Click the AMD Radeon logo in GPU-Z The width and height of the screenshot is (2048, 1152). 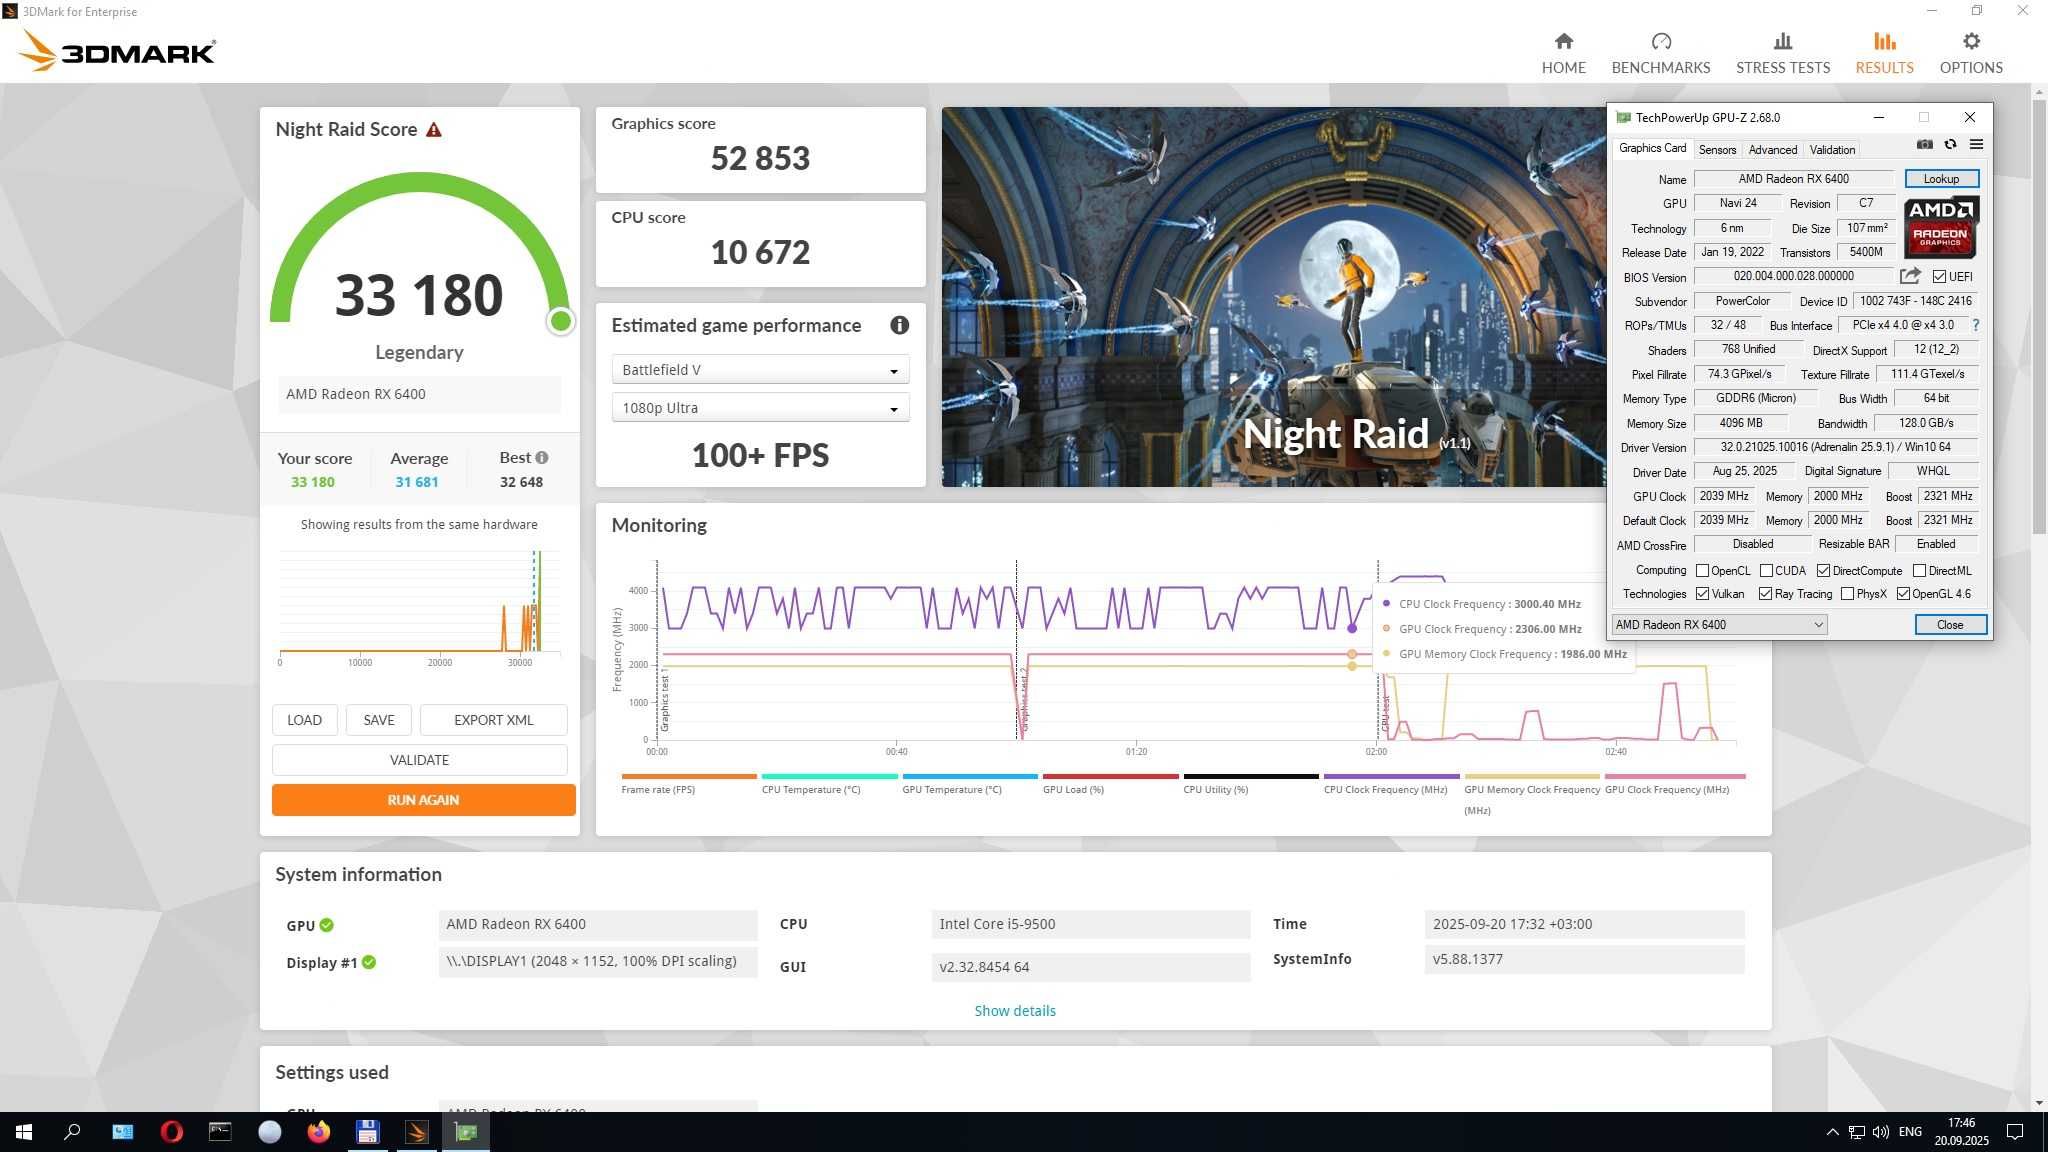coord(1941,227)
